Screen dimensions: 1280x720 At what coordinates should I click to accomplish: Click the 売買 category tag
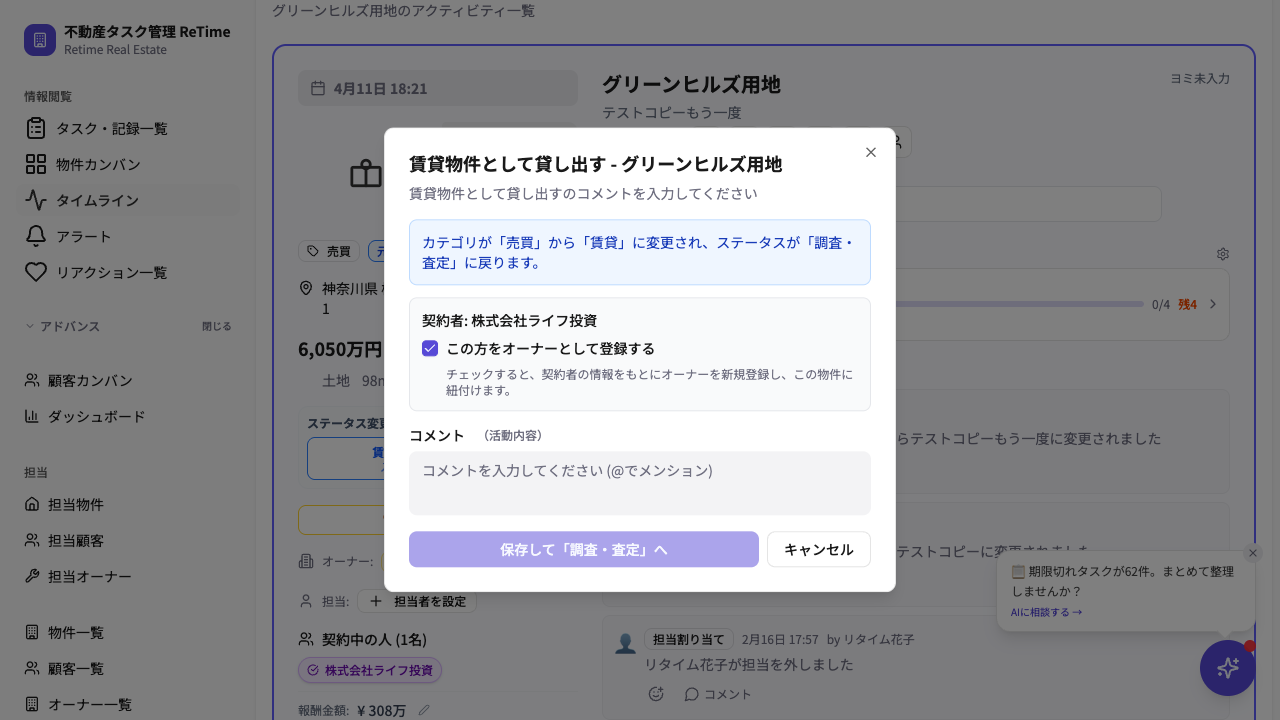coord(329,251)
